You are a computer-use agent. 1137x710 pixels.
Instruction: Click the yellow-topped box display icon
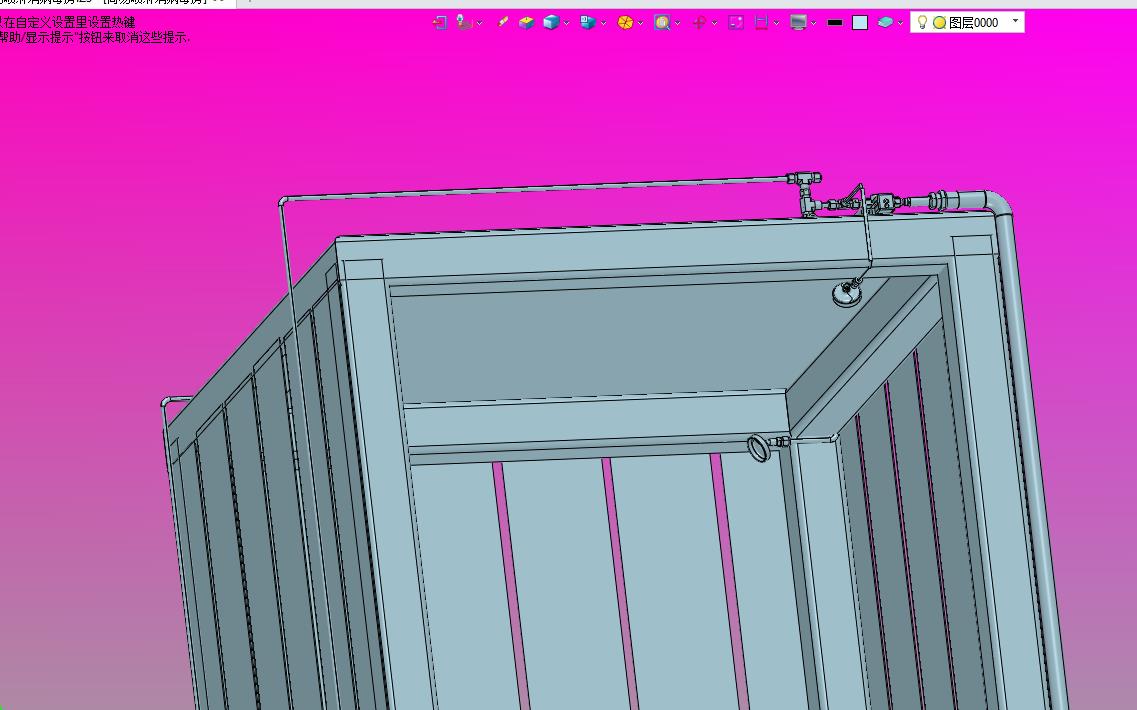click(x=526, y=22)
